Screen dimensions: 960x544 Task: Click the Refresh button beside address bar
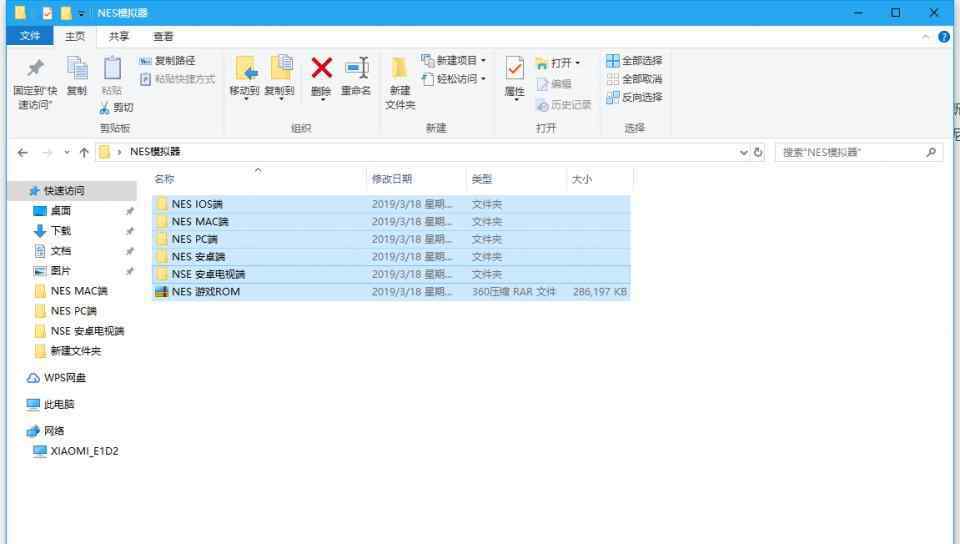pos(758,152)
